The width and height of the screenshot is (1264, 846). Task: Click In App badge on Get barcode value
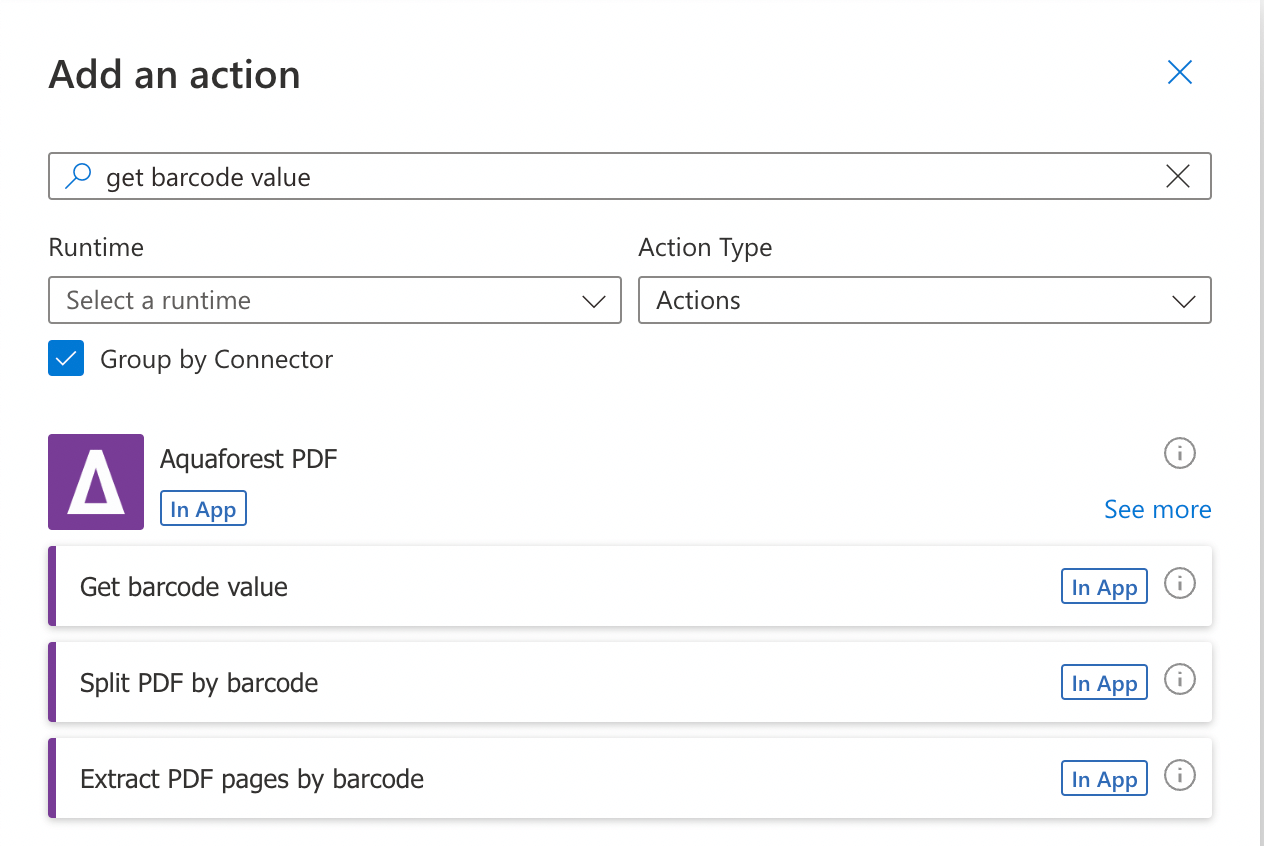point(1104,587)
